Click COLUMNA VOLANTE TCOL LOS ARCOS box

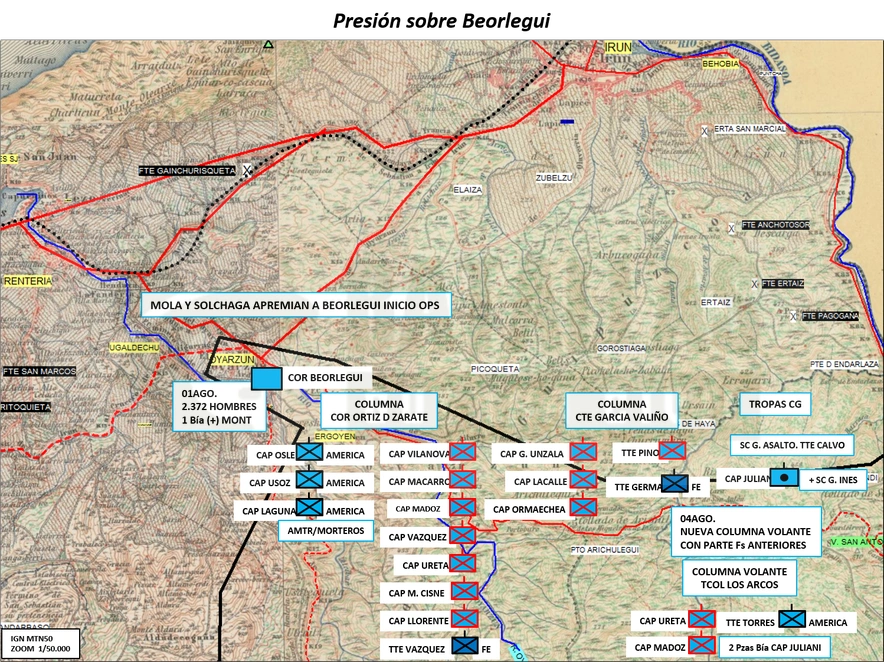tap(739, 578)
